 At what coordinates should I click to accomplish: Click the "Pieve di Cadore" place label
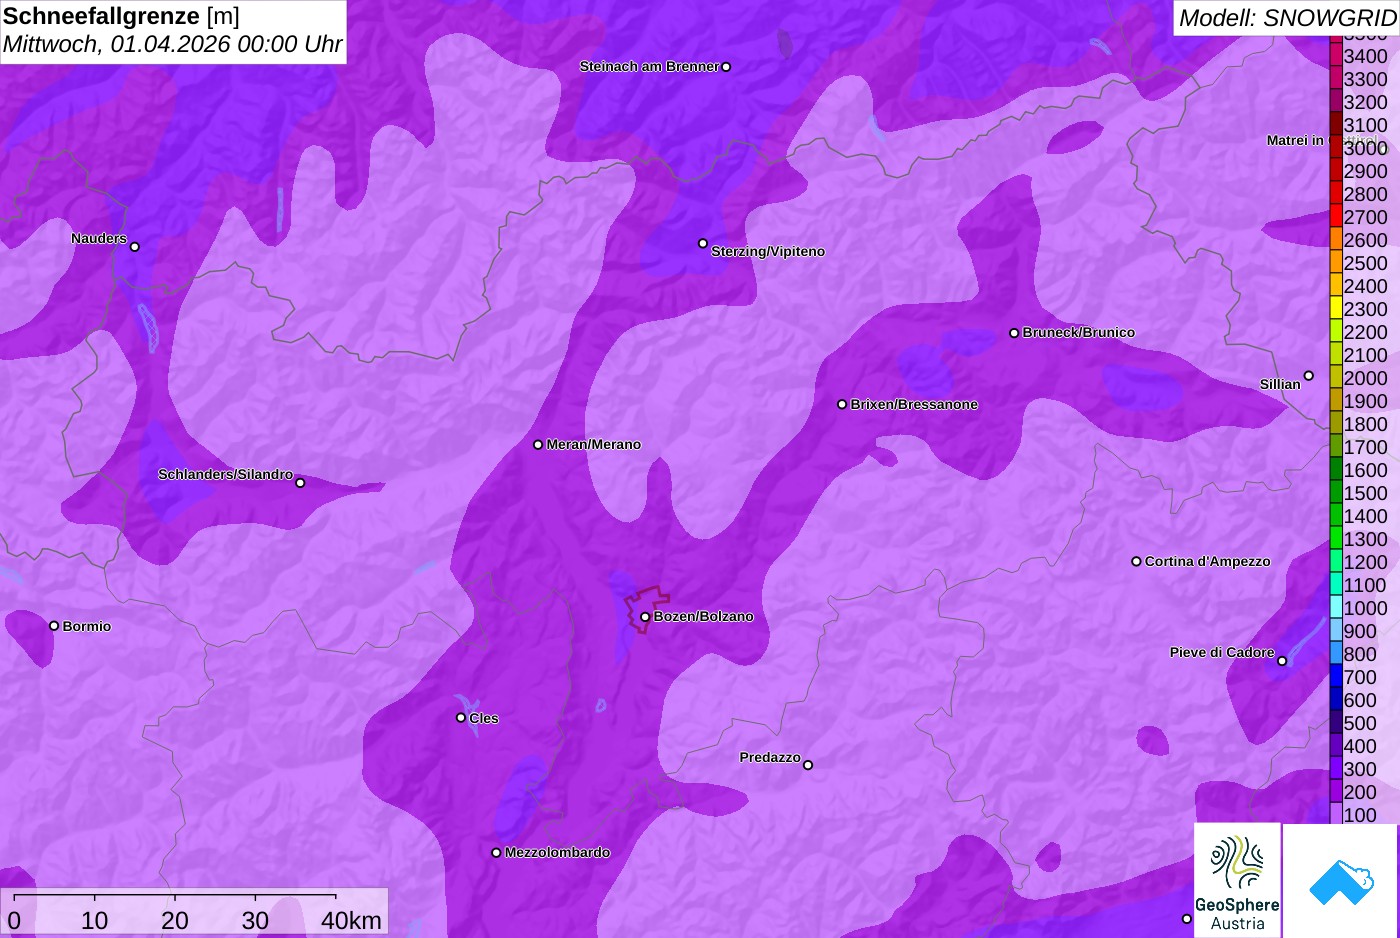click(x=1222, y=653)
